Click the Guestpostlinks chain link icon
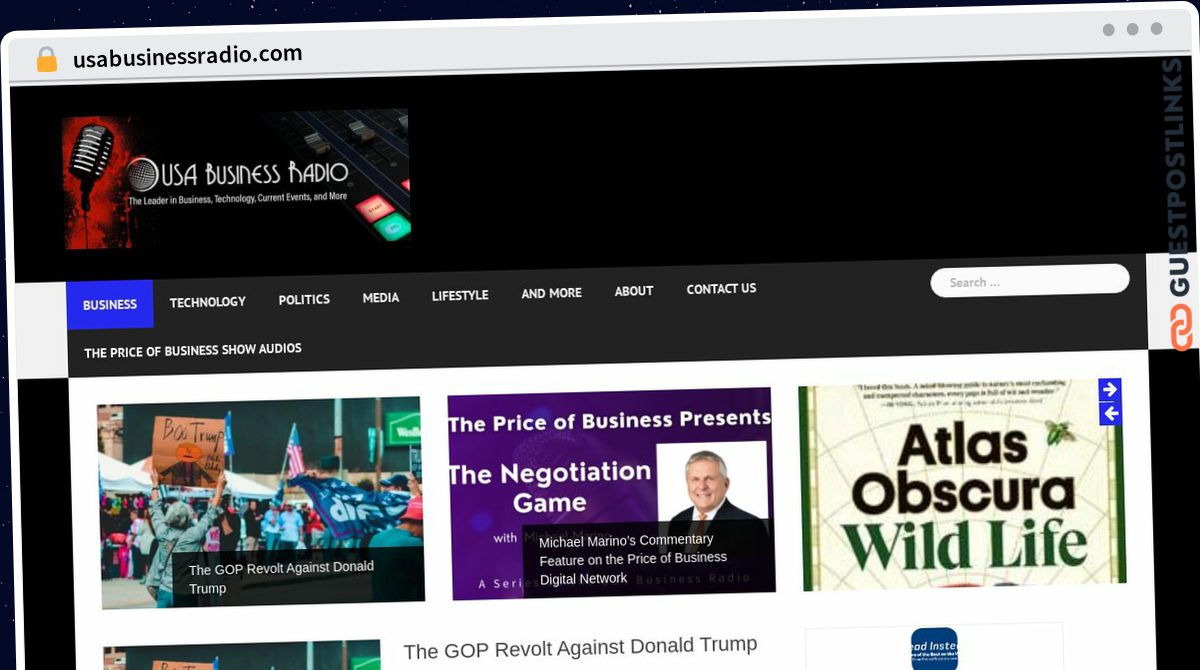The height and width of the screenshot is (670, 1200). click(1182, 328)
